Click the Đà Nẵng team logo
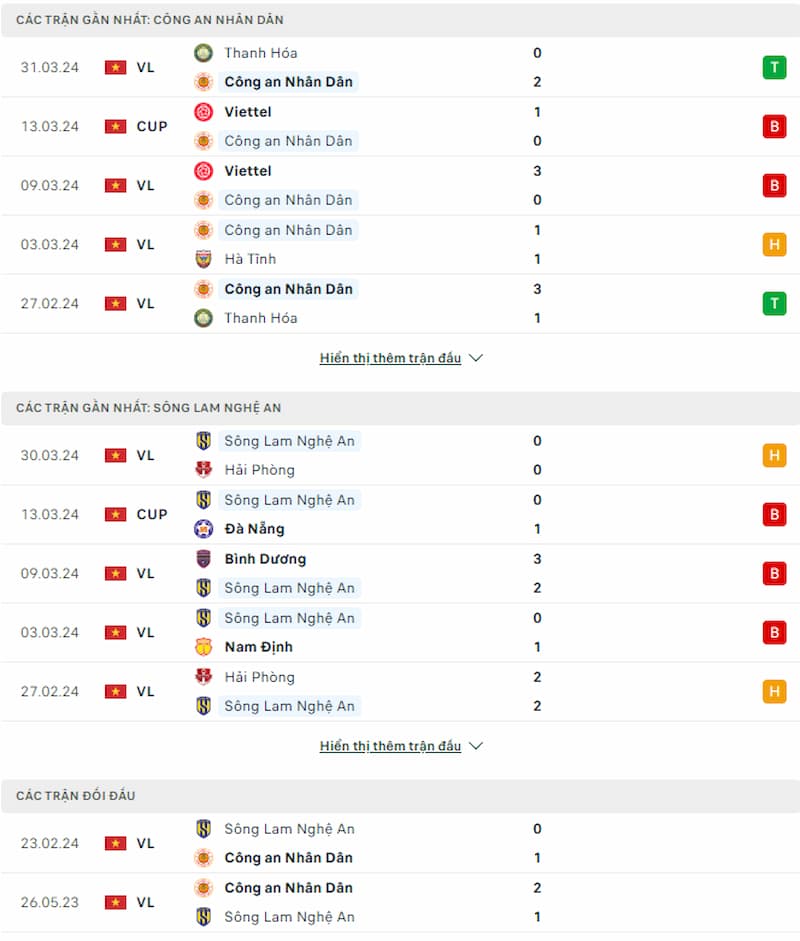The height and width of the screenshot is (941, 800). coord(203,529)
